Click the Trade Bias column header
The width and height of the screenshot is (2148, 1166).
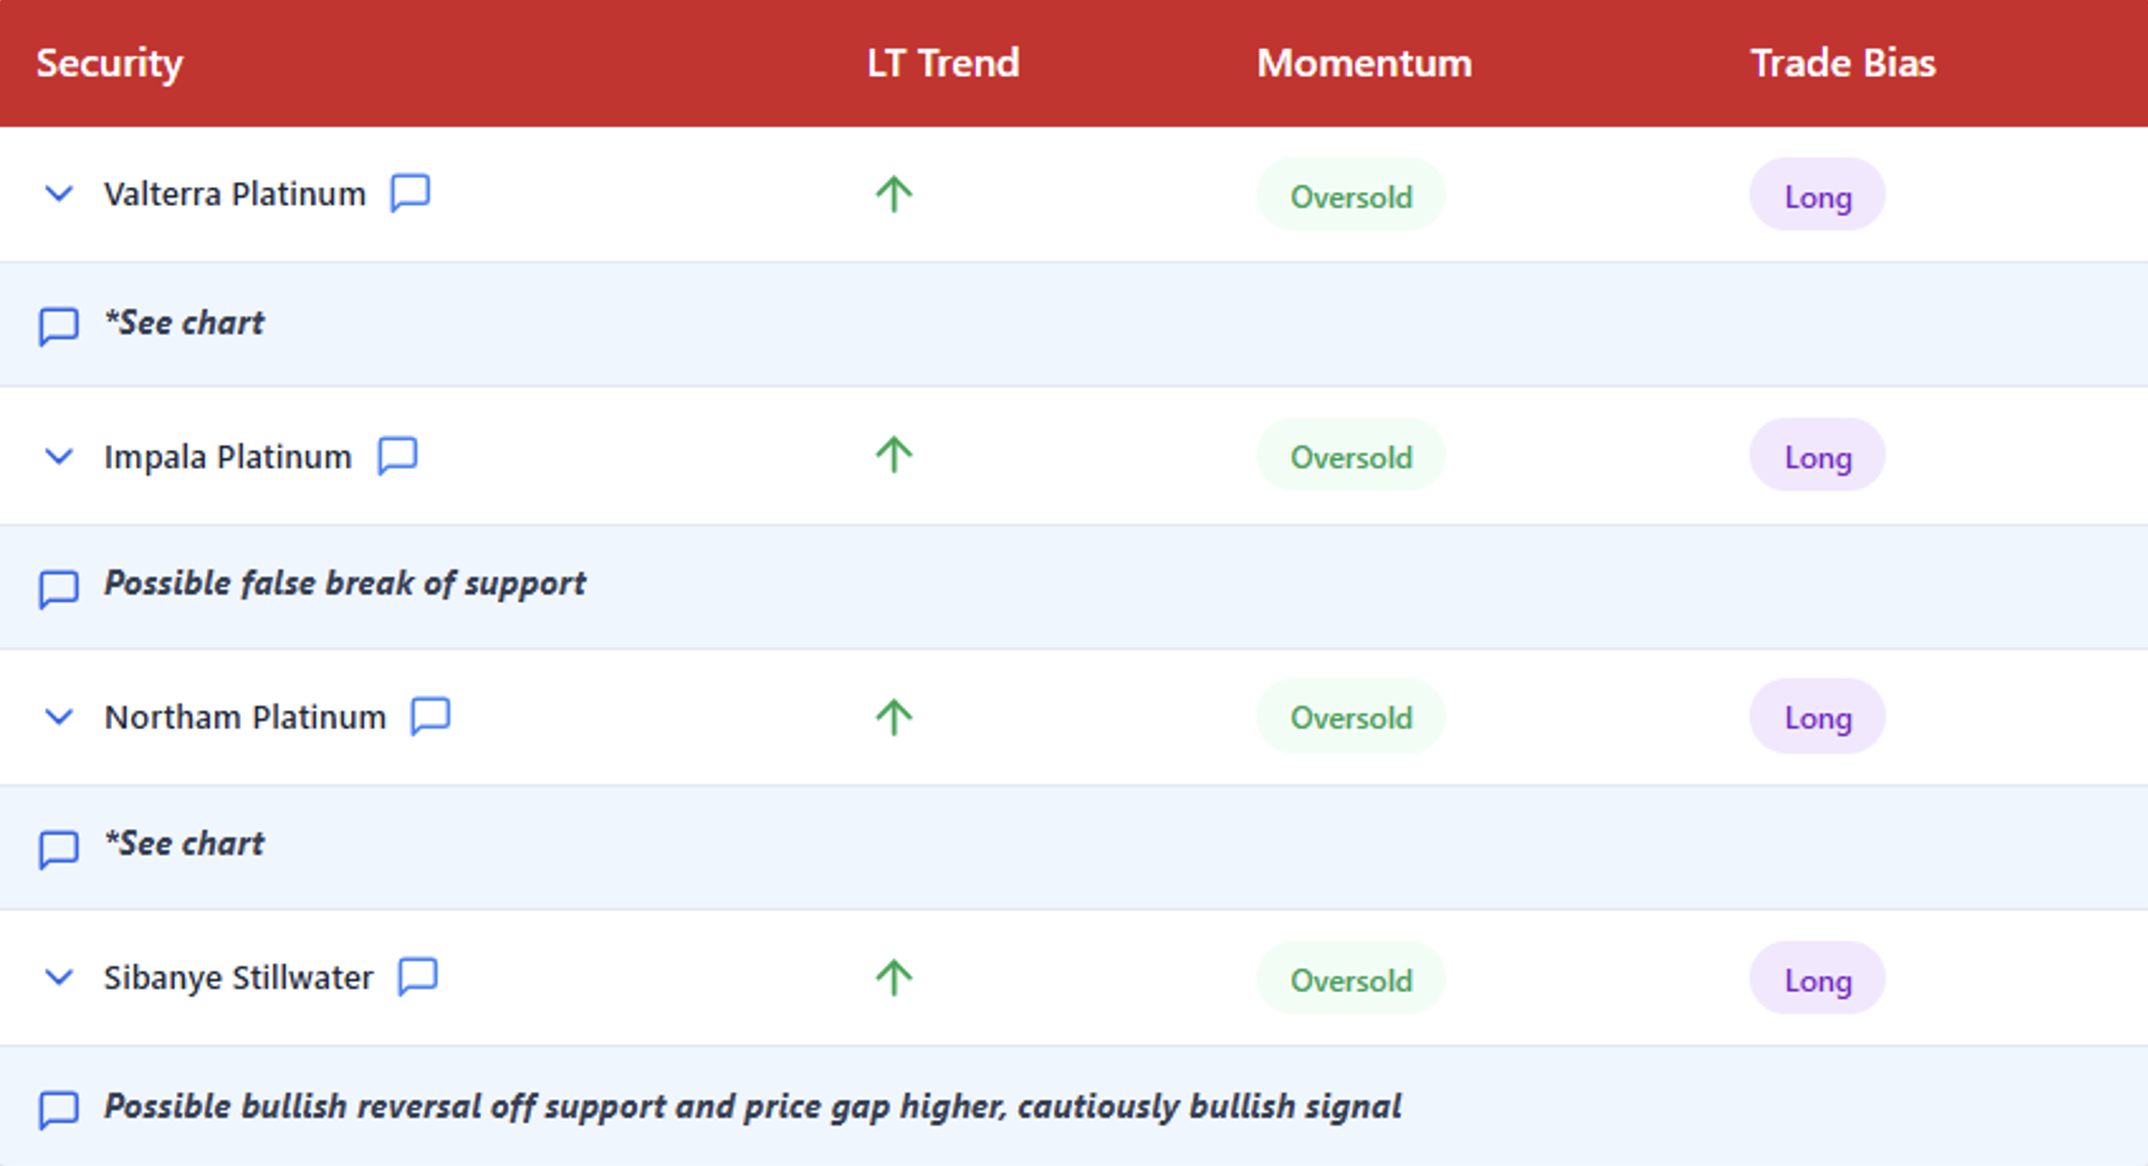[x=1842, y=63]
